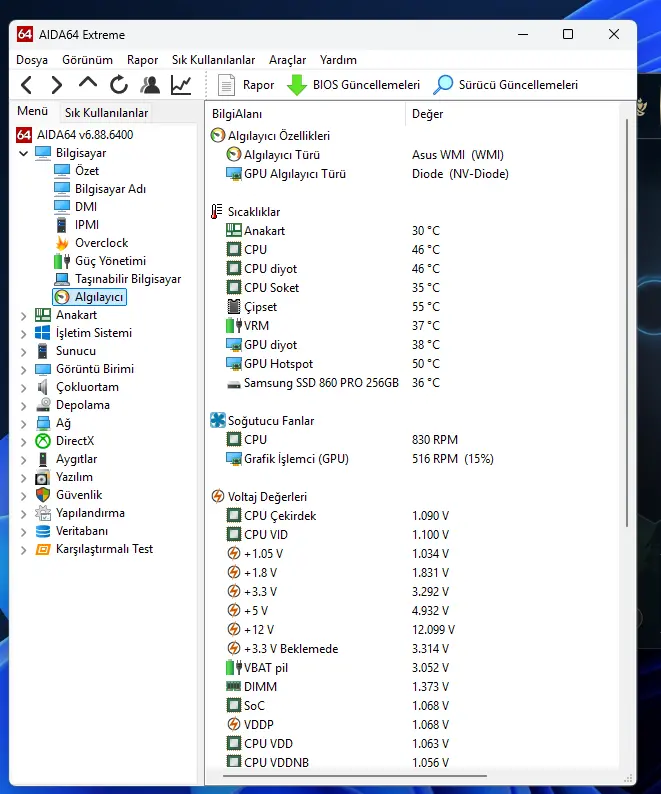
Task: Select the GPU Algılayıcı Türü row
Action: pos(413,174)
